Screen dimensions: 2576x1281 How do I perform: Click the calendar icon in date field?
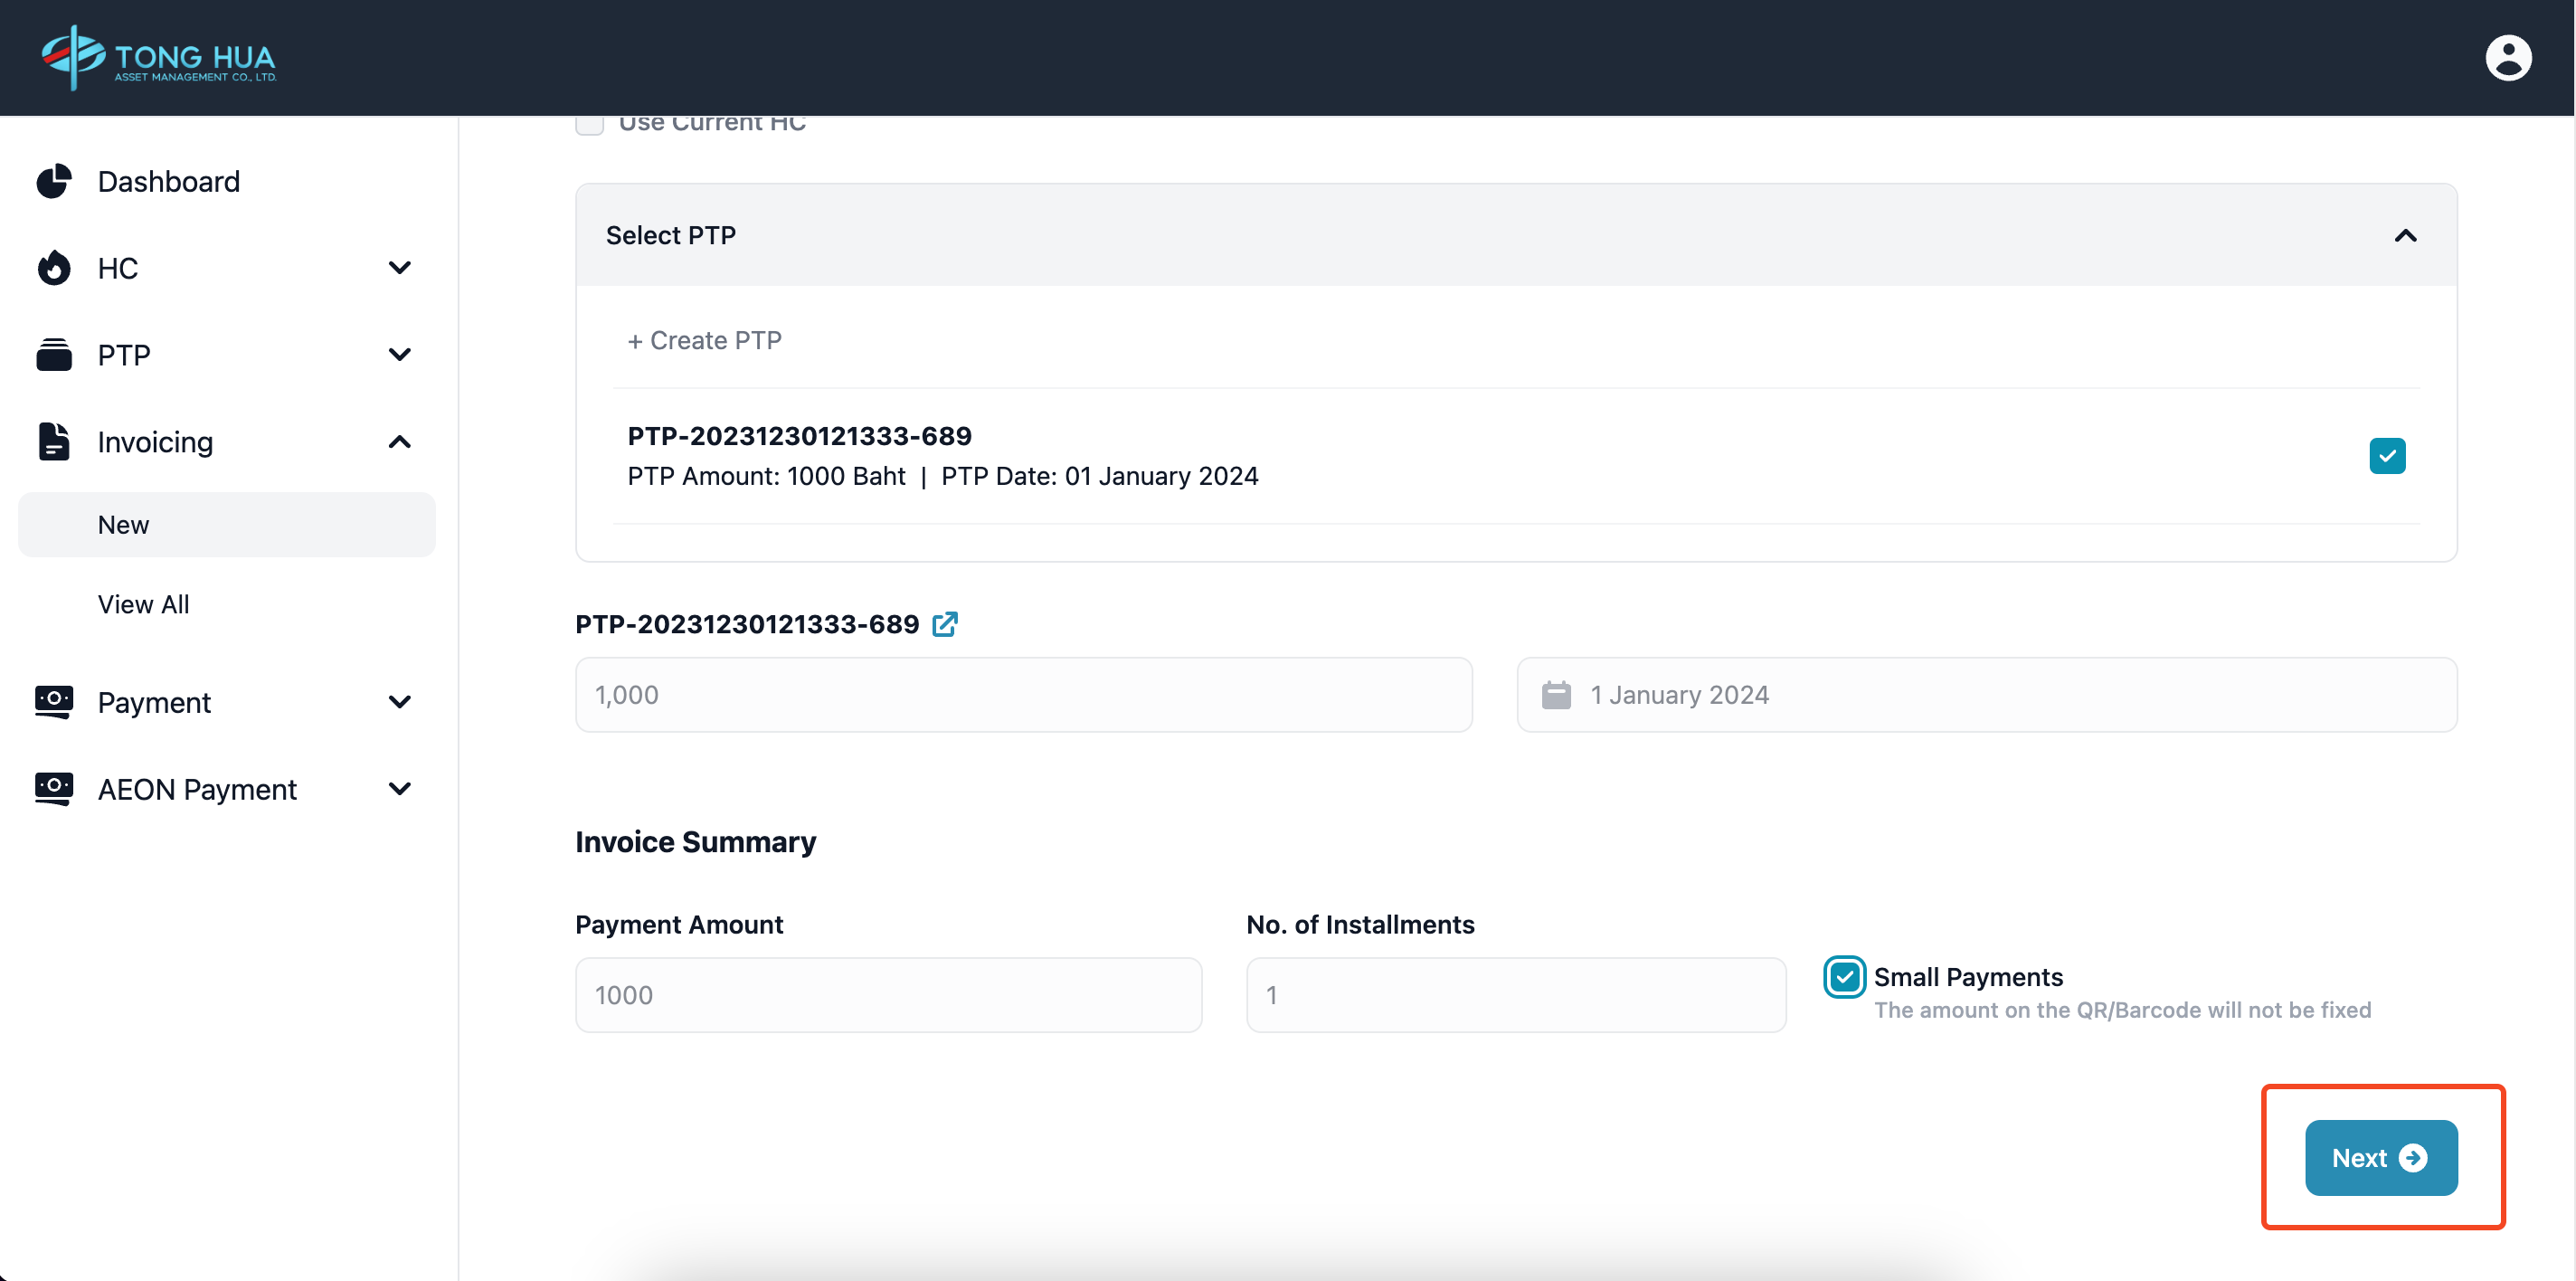1556,695
